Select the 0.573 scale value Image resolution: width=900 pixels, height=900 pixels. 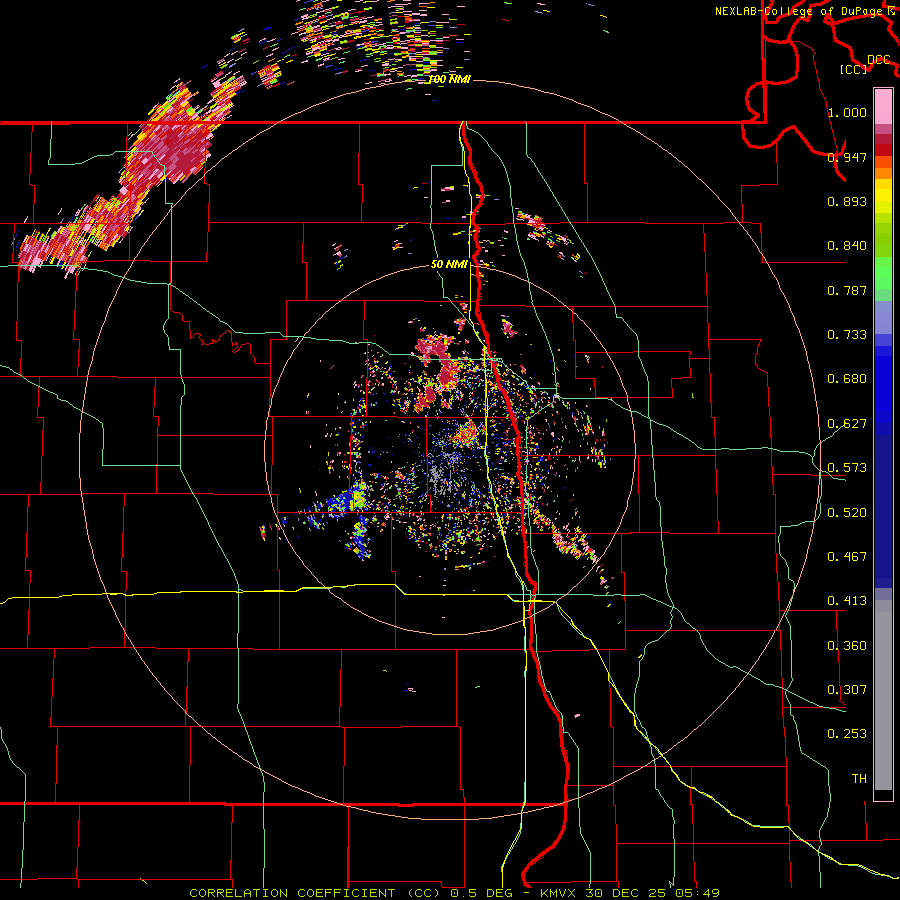[847, 468]
